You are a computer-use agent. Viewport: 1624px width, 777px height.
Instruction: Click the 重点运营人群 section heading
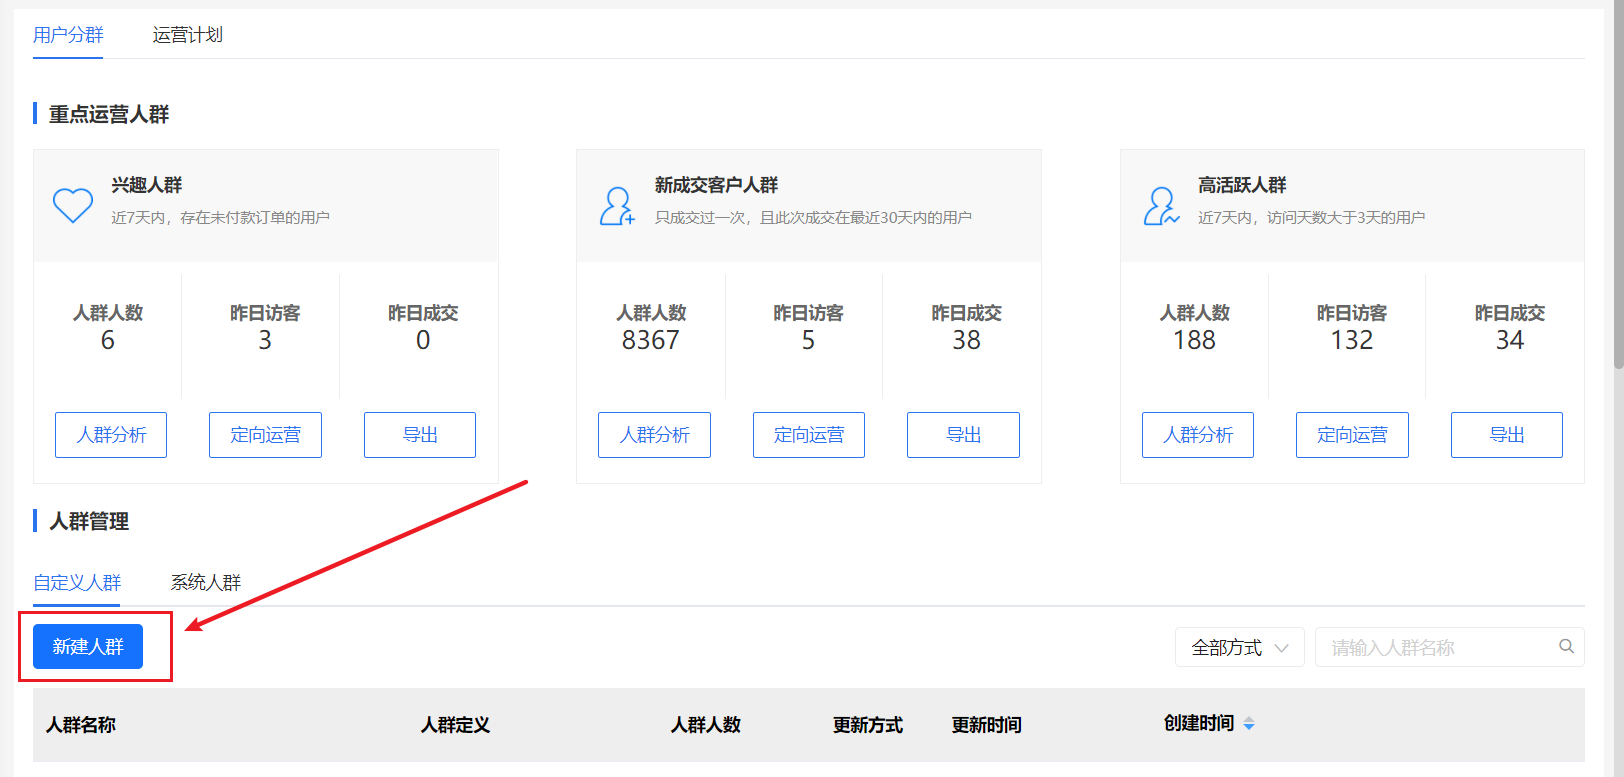click(x=109, y=114)
